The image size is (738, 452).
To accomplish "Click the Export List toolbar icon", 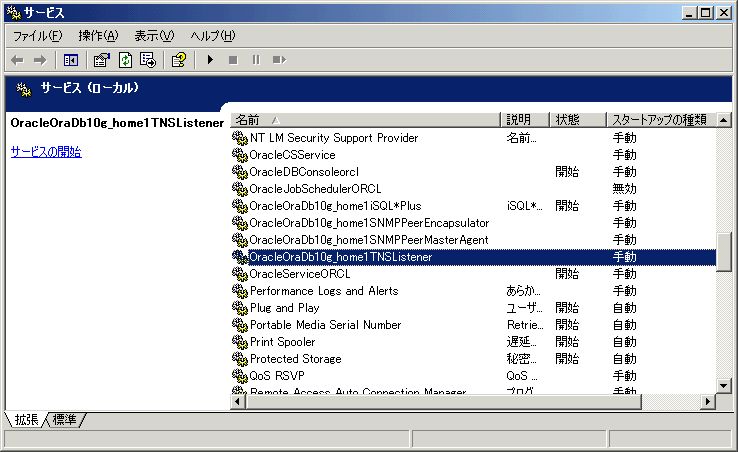I will coord(148,60).
